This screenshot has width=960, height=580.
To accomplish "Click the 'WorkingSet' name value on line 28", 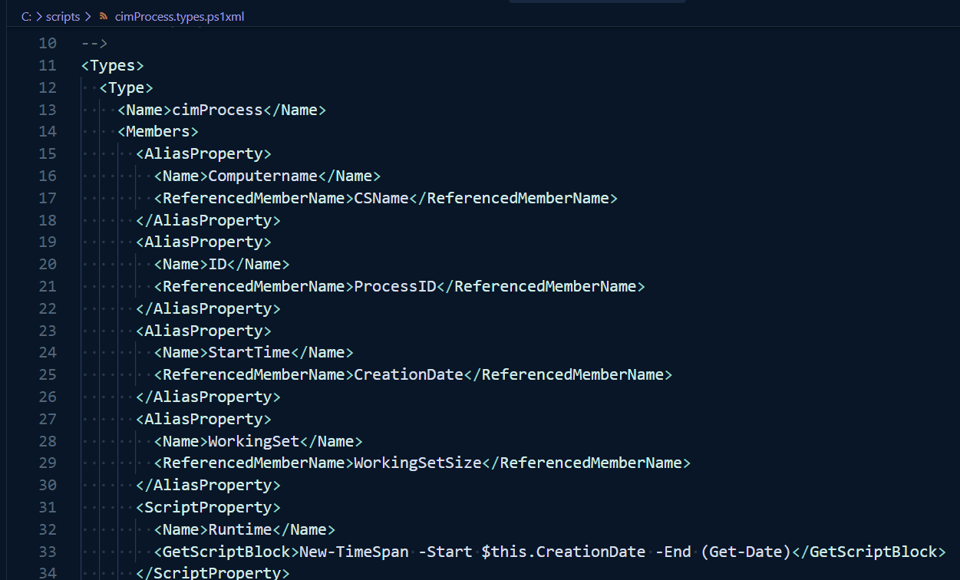I will [253, 442].
